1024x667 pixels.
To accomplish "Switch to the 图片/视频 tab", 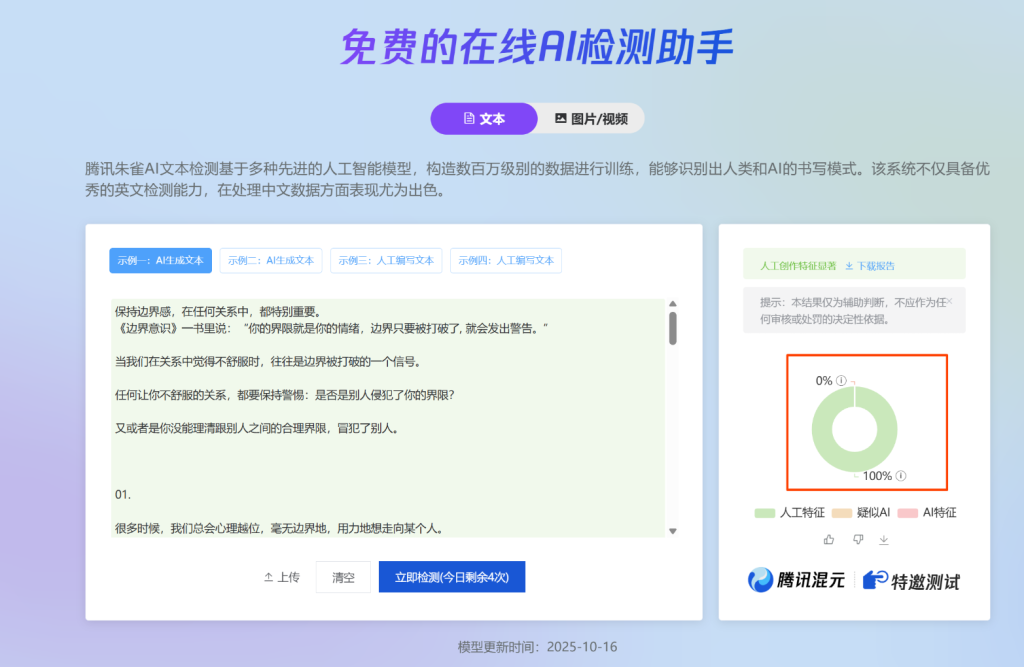I will [x=590, y=118].
